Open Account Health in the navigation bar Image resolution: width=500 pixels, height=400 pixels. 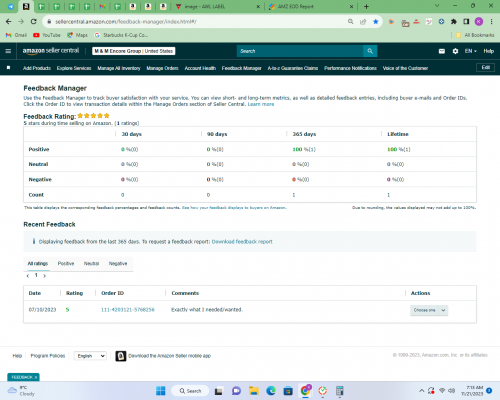pos(200,68)
